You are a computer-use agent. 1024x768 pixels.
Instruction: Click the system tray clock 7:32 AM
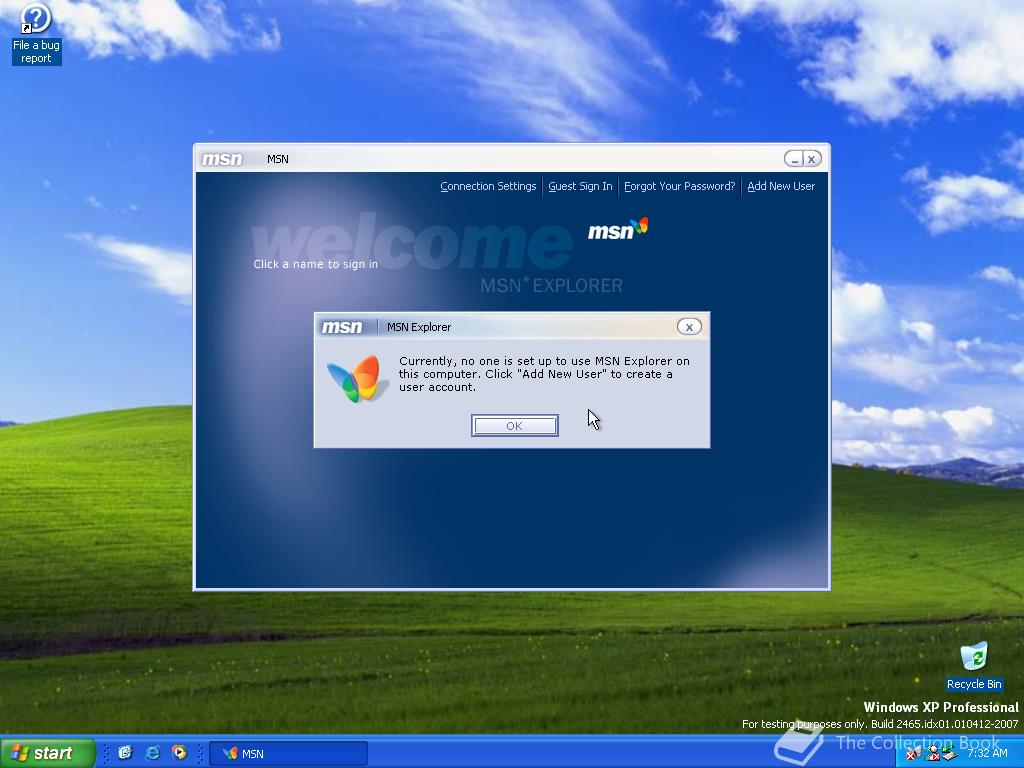click(987, 753)
